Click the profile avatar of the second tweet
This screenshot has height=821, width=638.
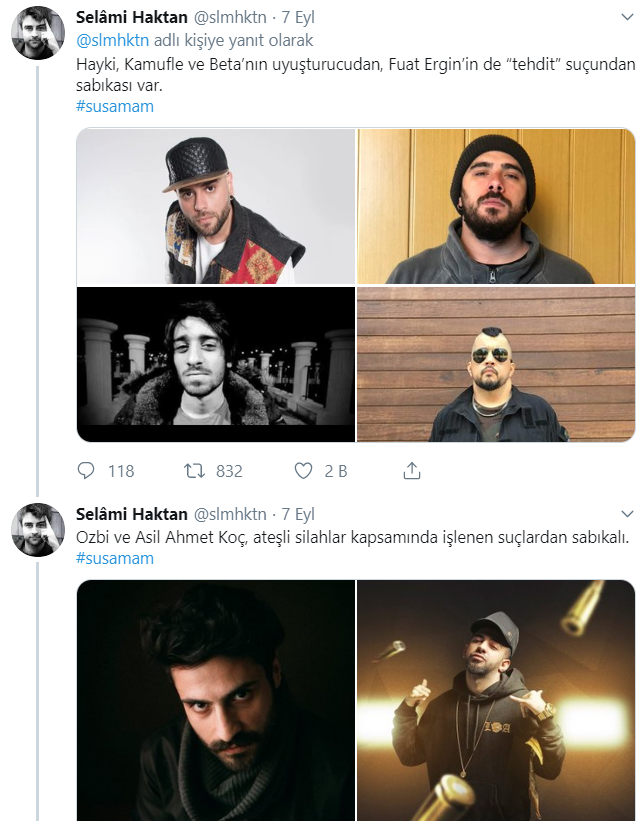point(38,530)
